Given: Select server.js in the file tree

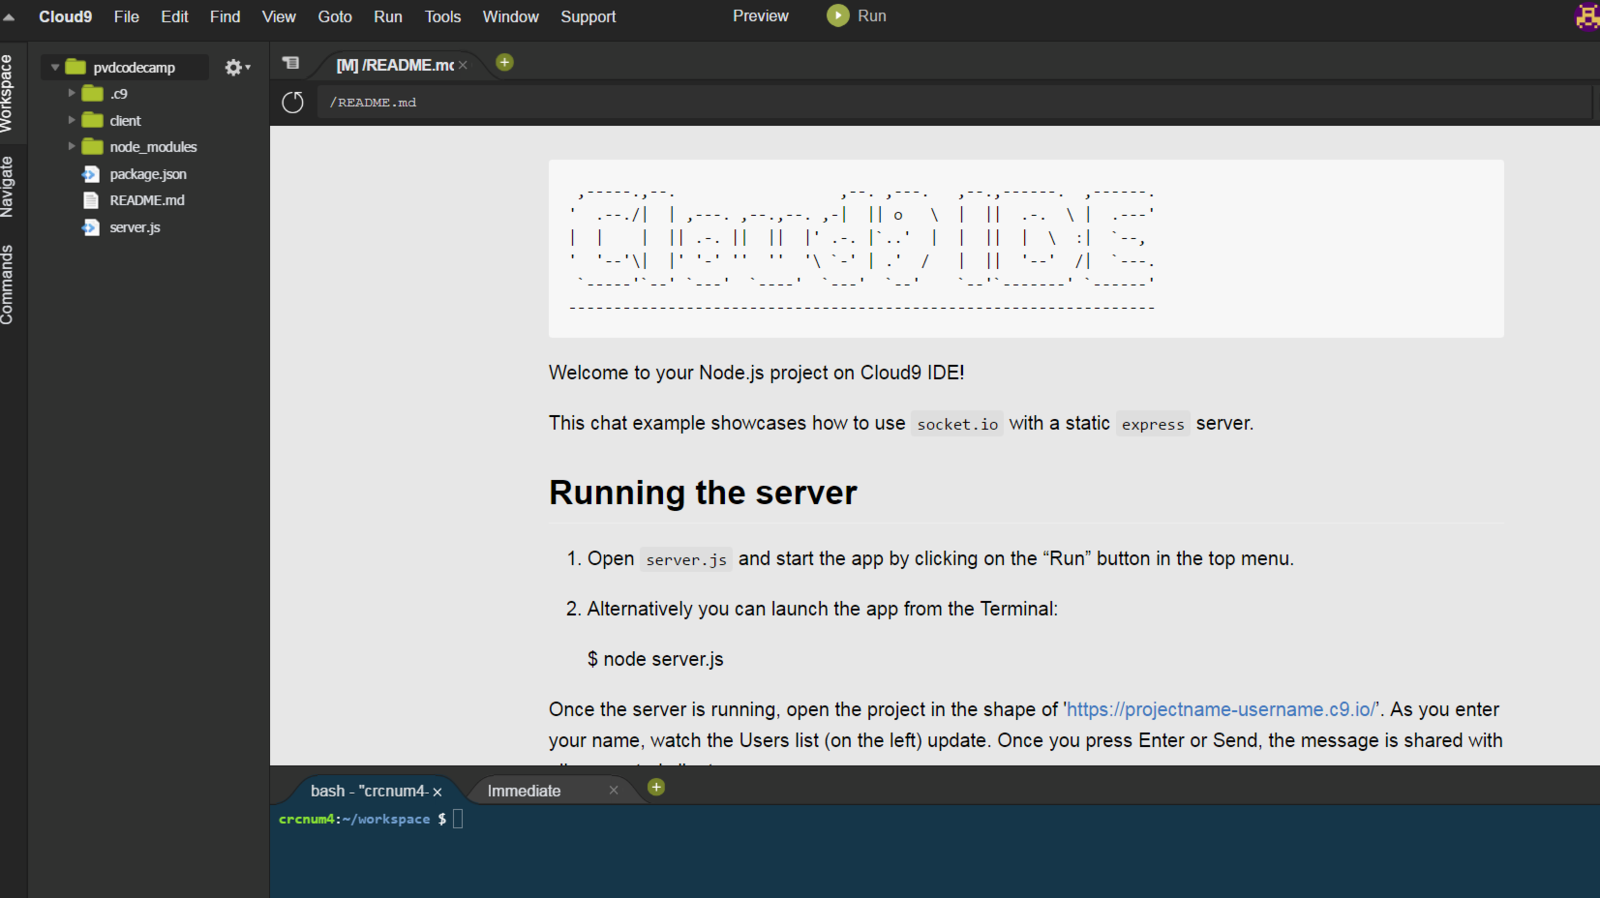Looking at the screenshot, I should [135, 227].
